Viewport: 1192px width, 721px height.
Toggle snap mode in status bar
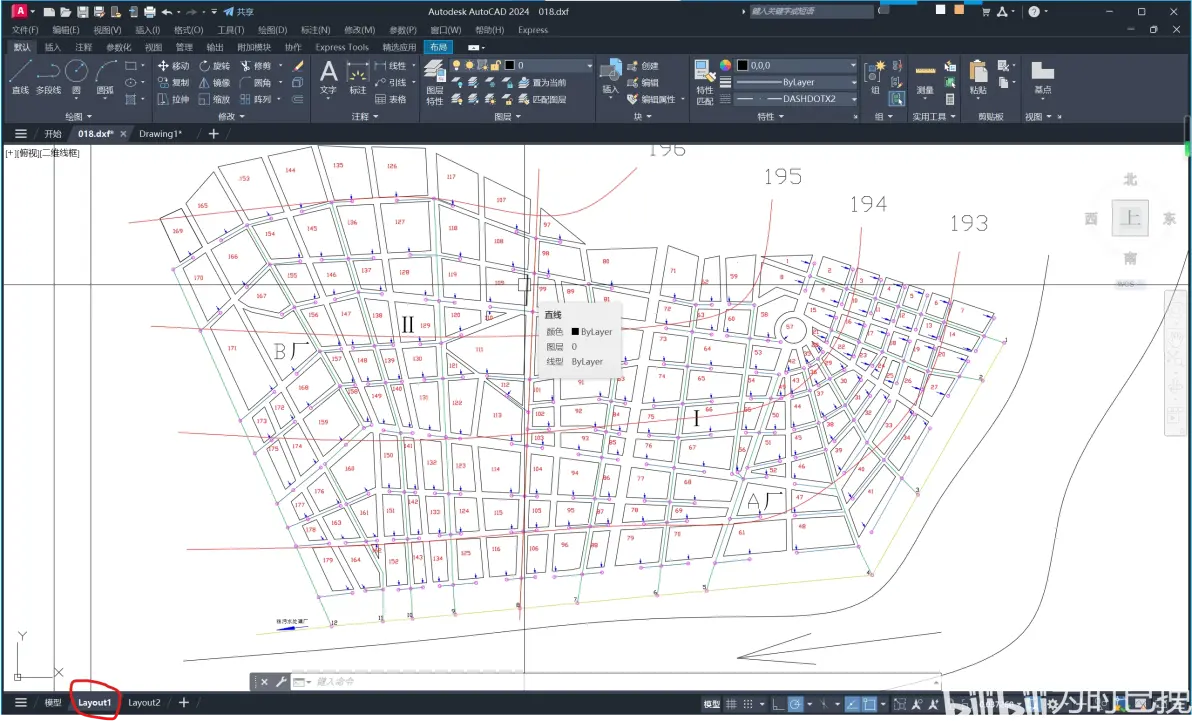748,704
